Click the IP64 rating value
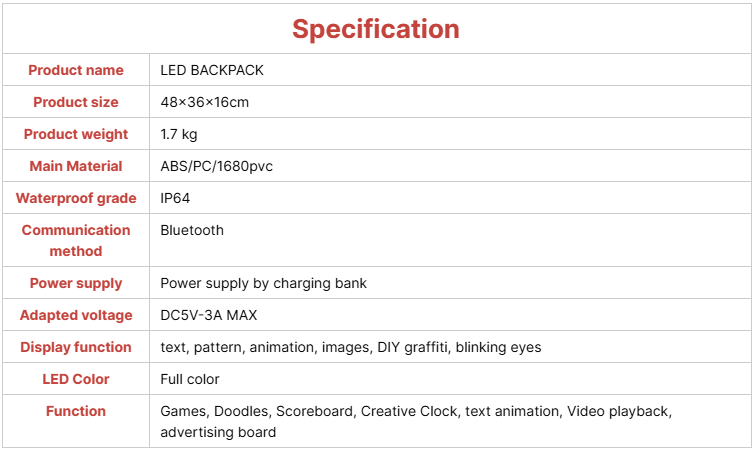The height and width of the screenshot is (451, 756). pyautogui.click(x=175, y=198)
